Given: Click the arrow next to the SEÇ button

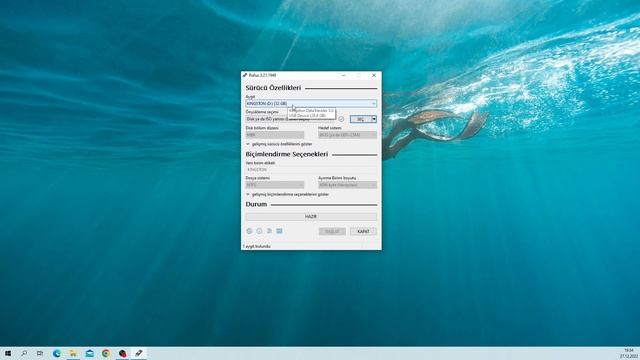Looking at the screenshot, I should [x=374, y=119].
